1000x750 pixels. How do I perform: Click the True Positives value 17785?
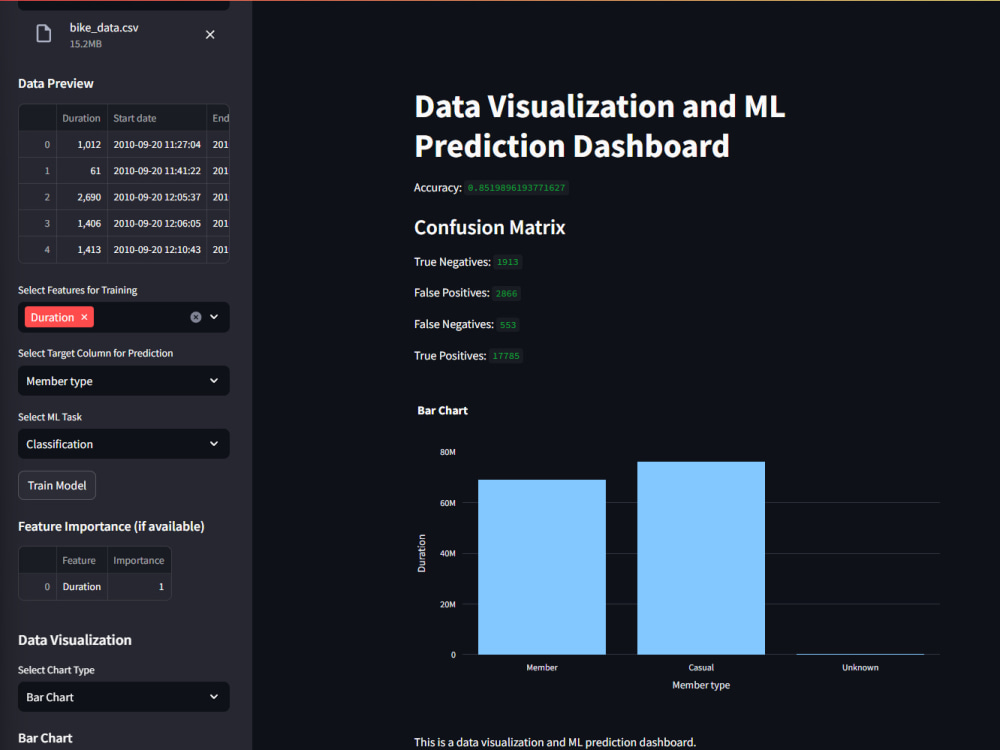click(x=506, y=356)
